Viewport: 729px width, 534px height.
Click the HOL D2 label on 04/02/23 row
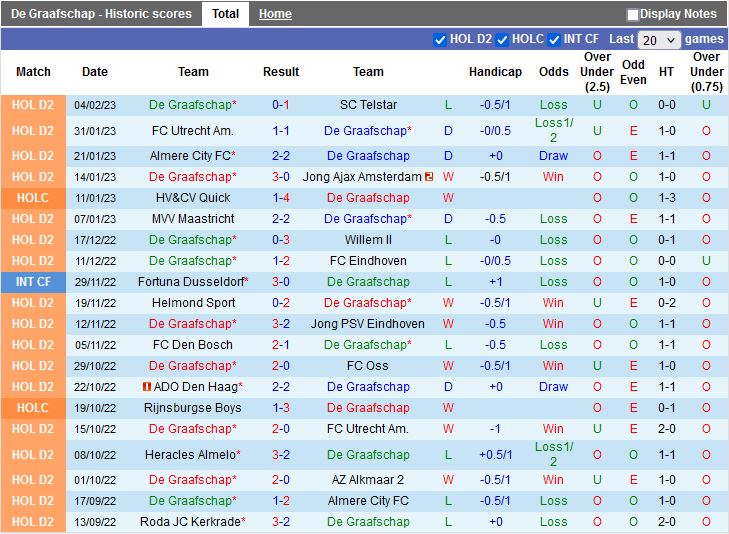click(x=33, y=105)
